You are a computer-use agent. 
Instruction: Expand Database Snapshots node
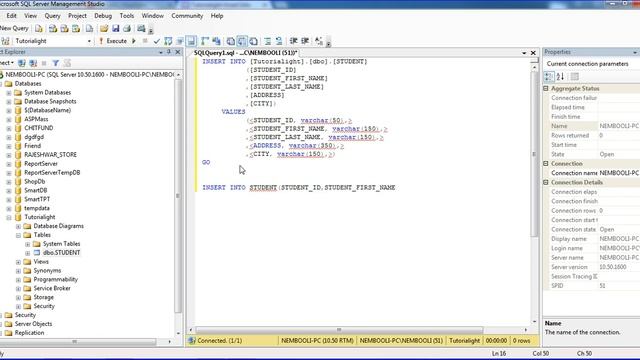[x=9, y=102]
